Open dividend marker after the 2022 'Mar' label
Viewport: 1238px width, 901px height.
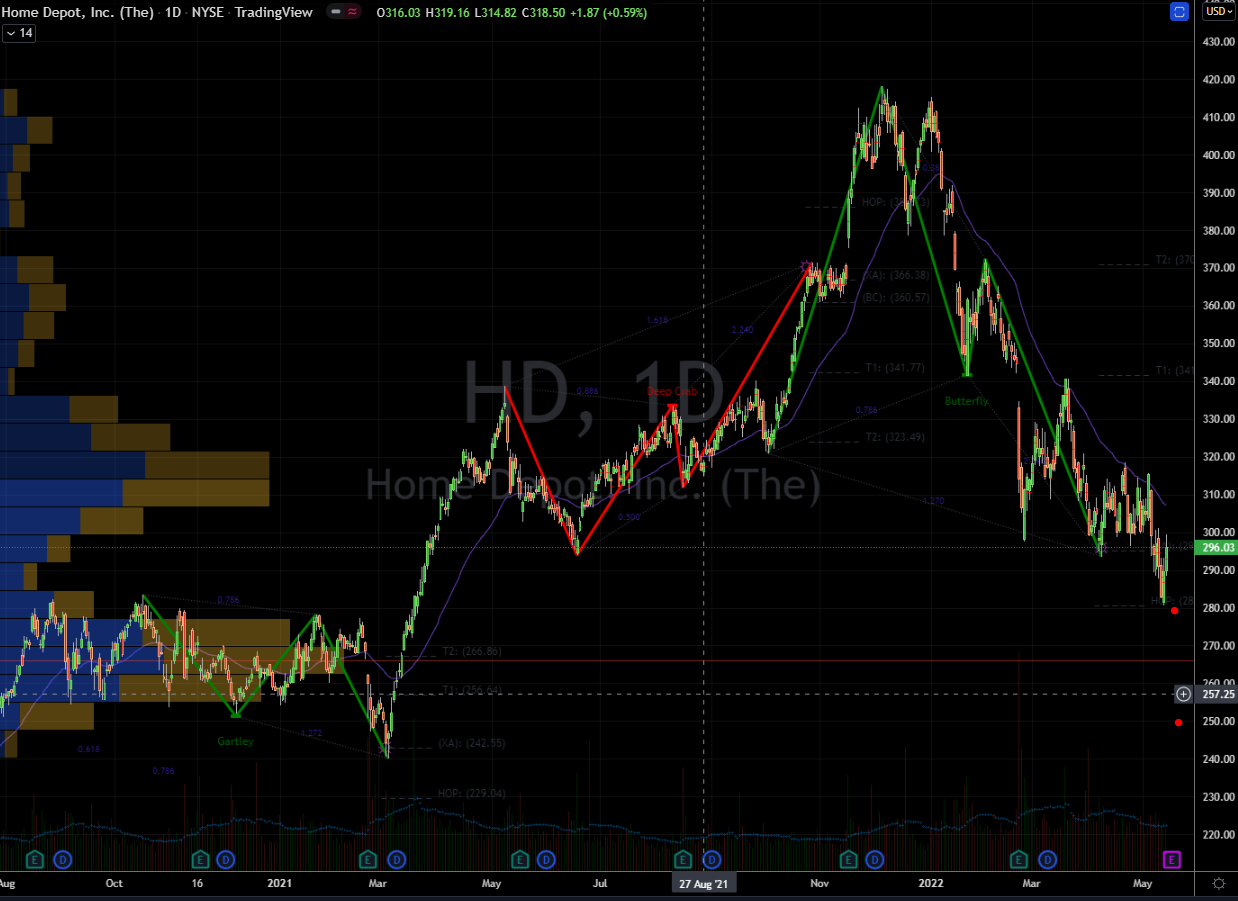click(1047, 859)
